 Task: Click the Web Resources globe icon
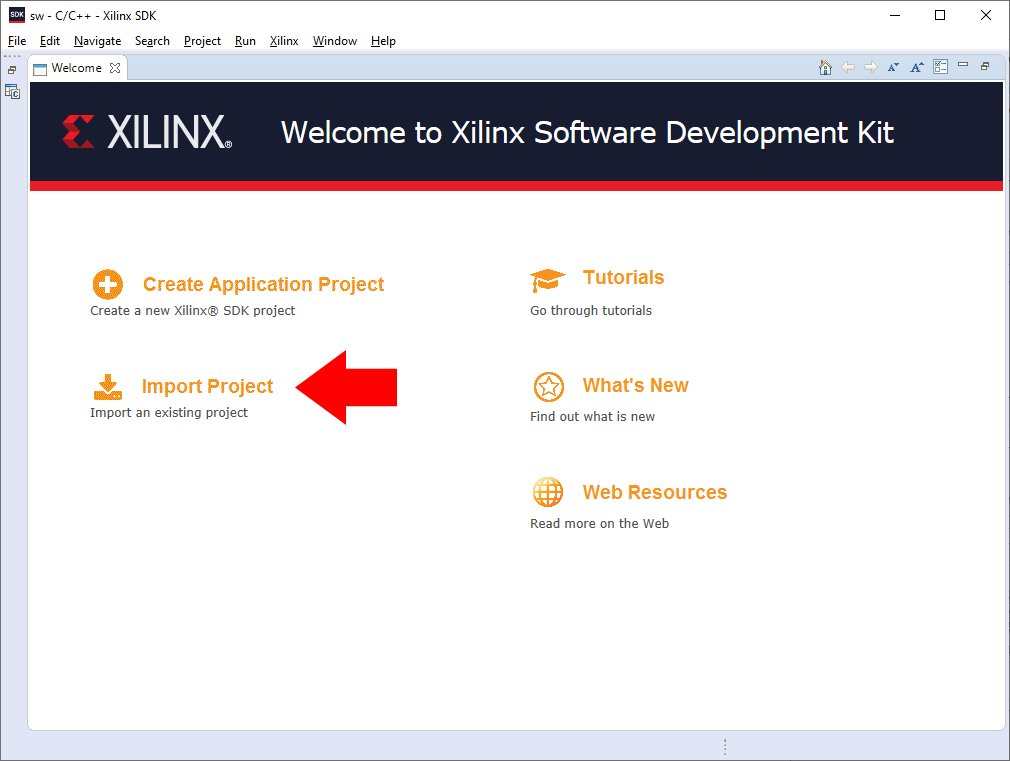pos(548,492)
